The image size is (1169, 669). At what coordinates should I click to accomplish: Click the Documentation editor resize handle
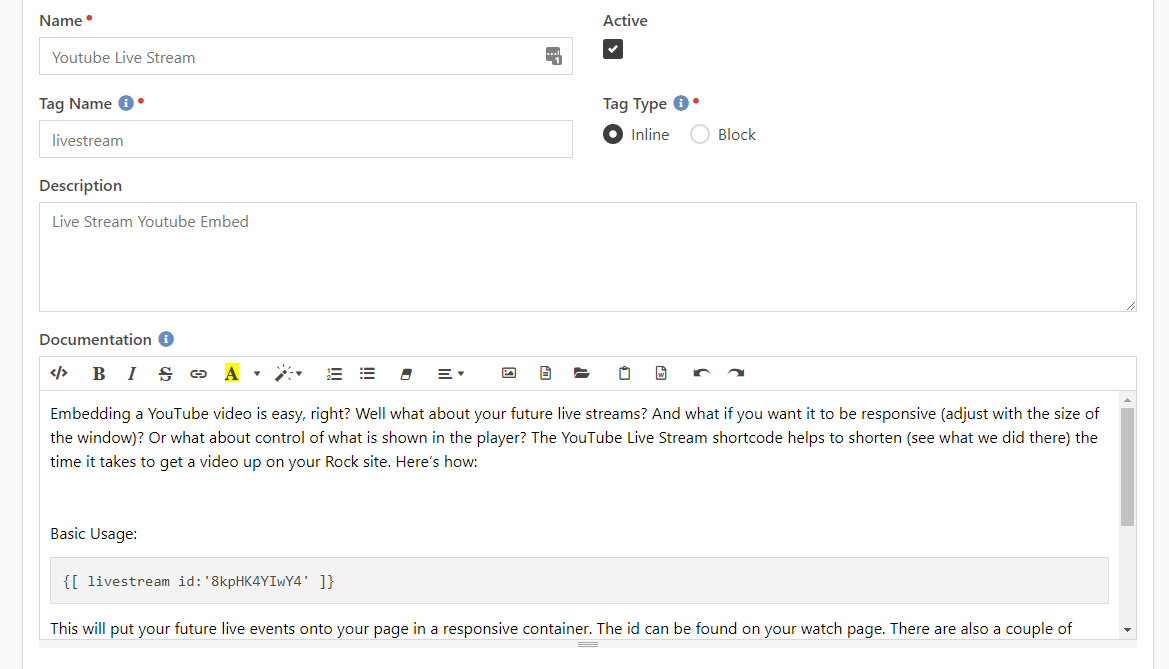587,644
